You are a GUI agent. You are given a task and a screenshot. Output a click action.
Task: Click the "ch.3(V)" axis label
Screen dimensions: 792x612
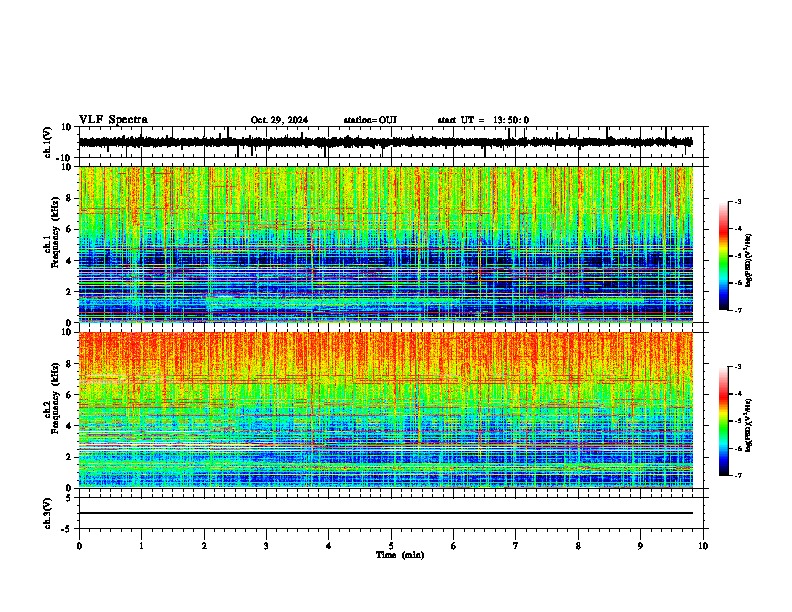coord(47,513)
